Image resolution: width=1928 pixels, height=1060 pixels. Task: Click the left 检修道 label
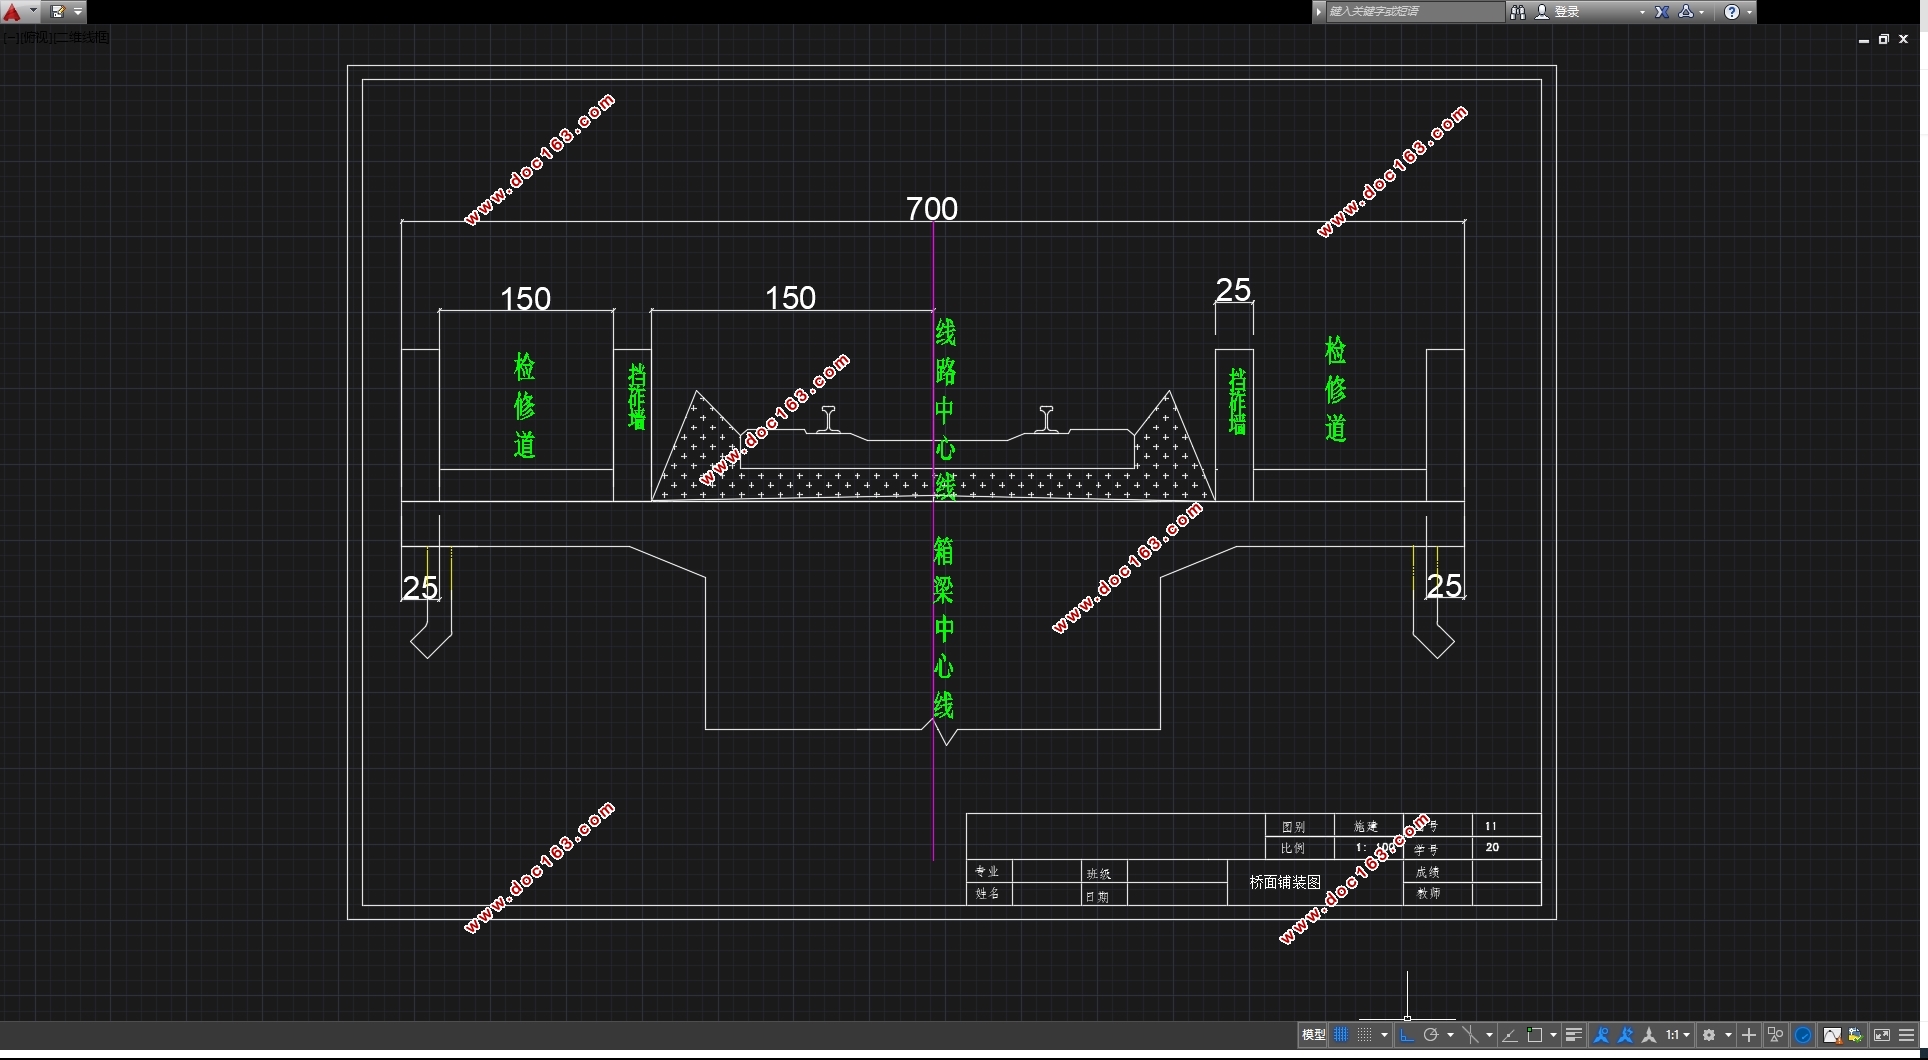point(525,405)
